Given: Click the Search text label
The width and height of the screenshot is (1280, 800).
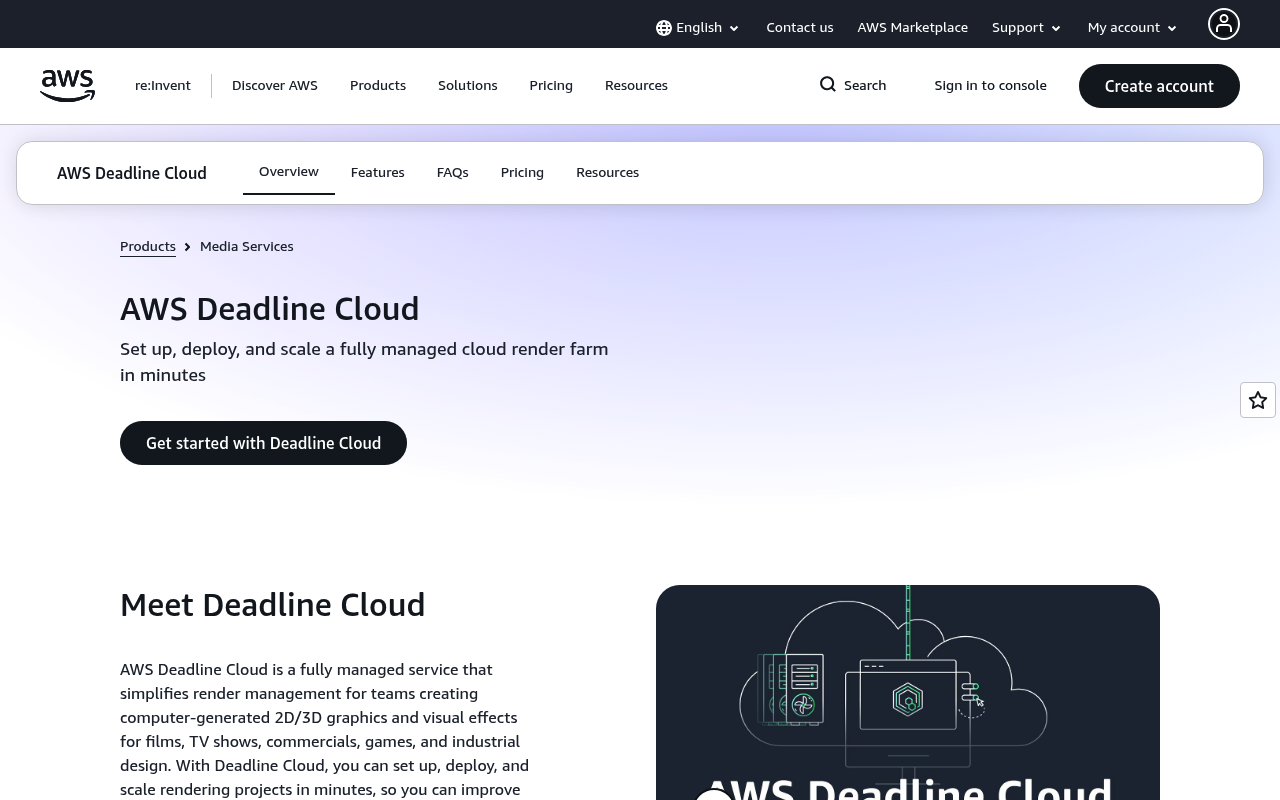Looking at the screenshot, I should 865,86.
